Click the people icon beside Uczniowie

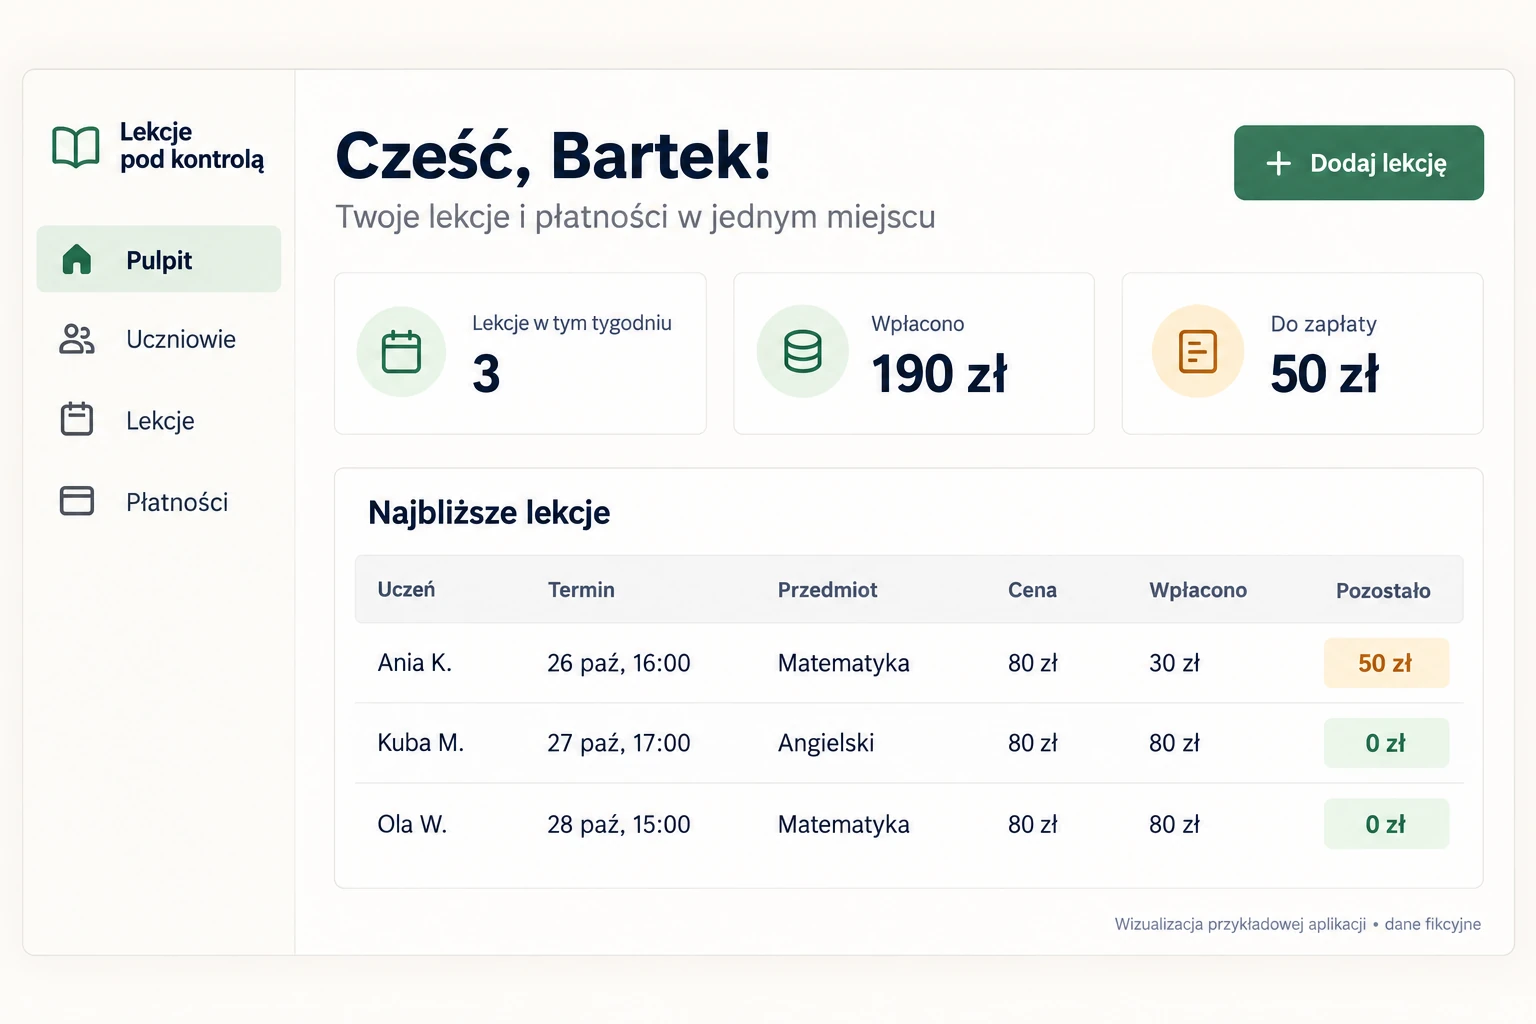tap(77, 339)
